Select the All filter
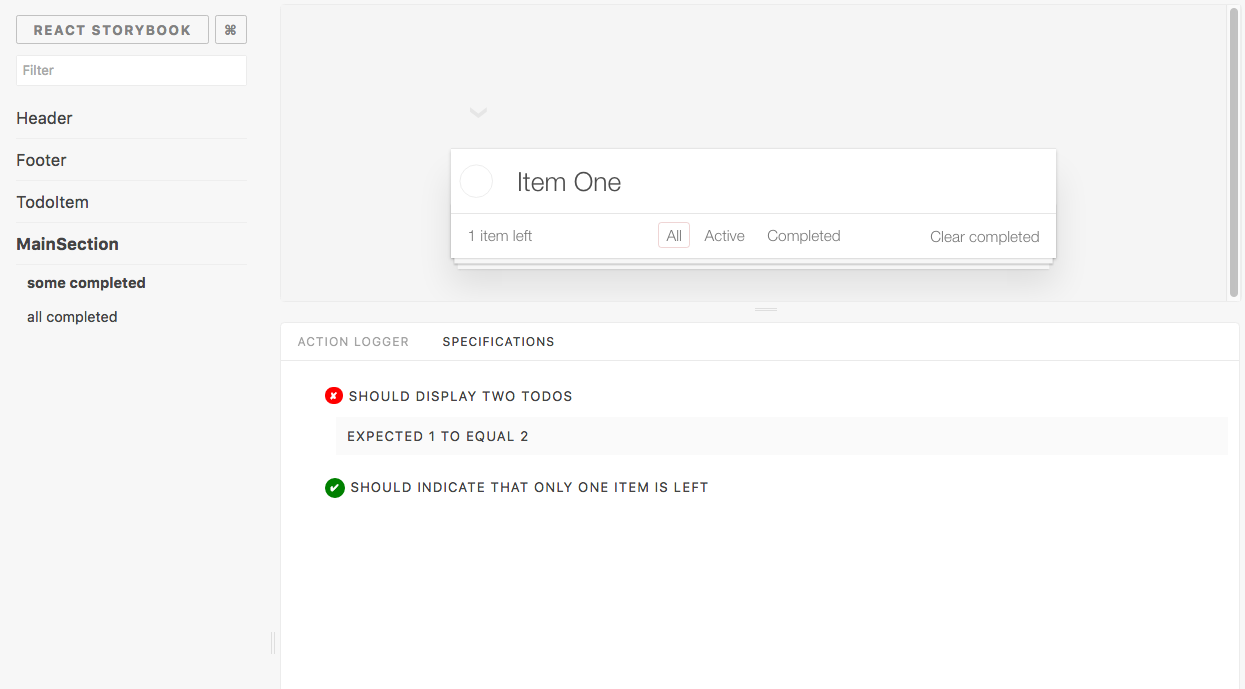1245x689 pixels. 674,236
